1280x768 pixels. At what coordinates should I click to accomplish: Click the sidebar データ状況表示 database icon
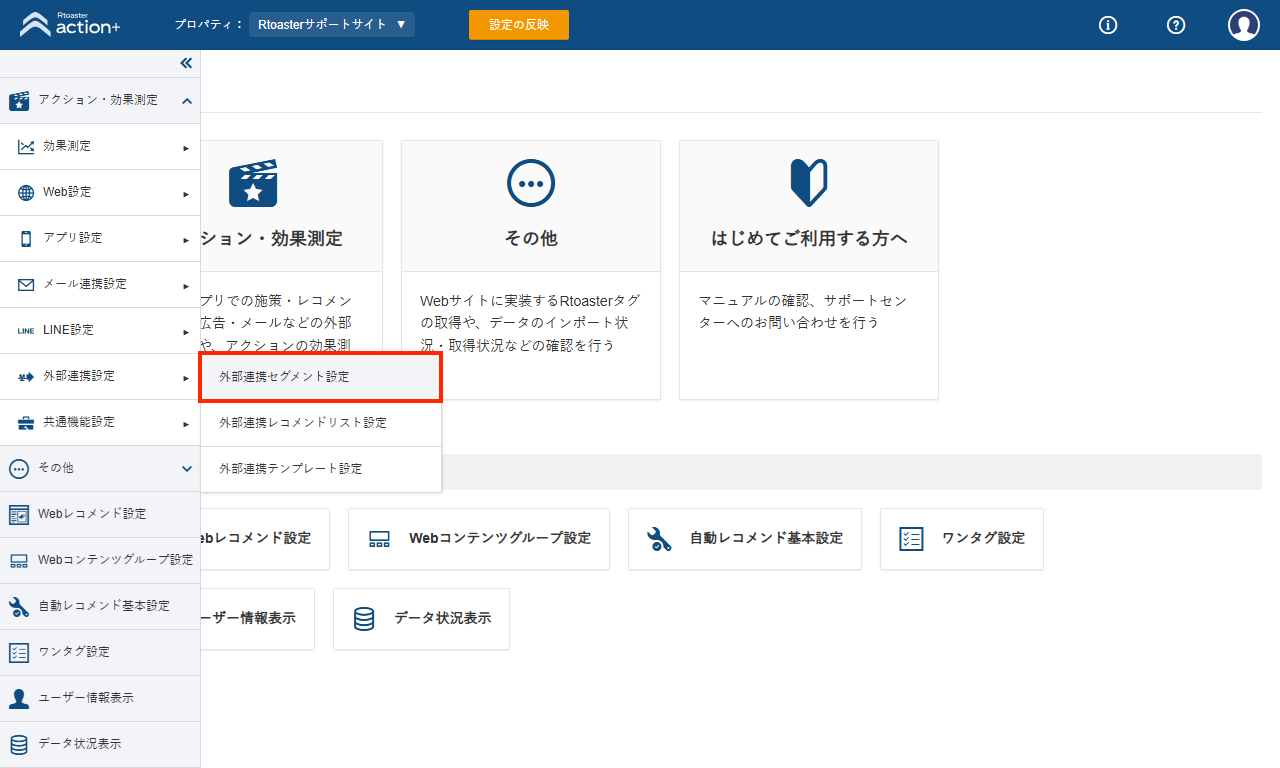coord(19,745)
